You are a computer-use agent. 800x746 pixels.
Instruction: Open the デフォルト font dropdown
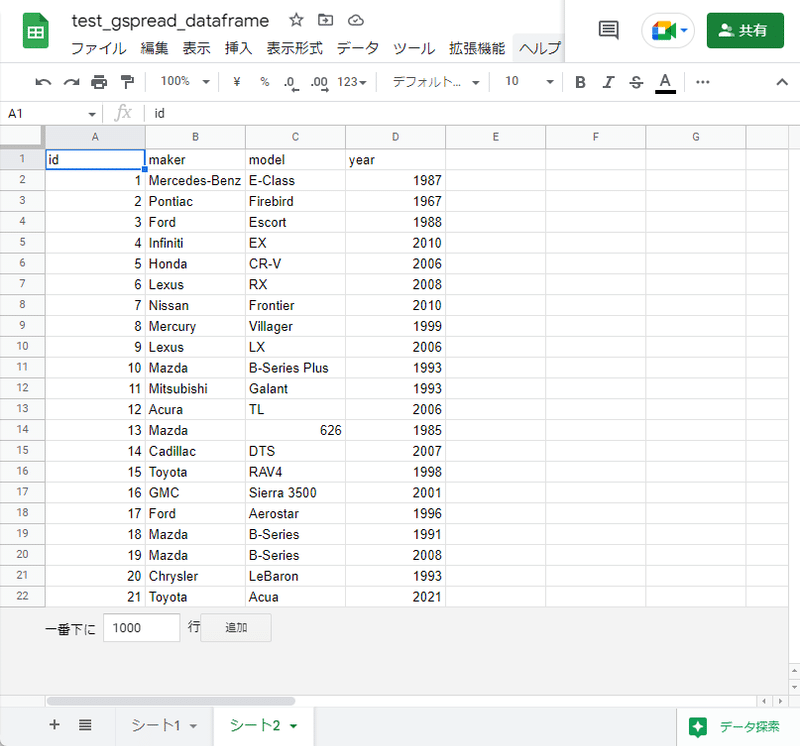(x=436, y=82)
